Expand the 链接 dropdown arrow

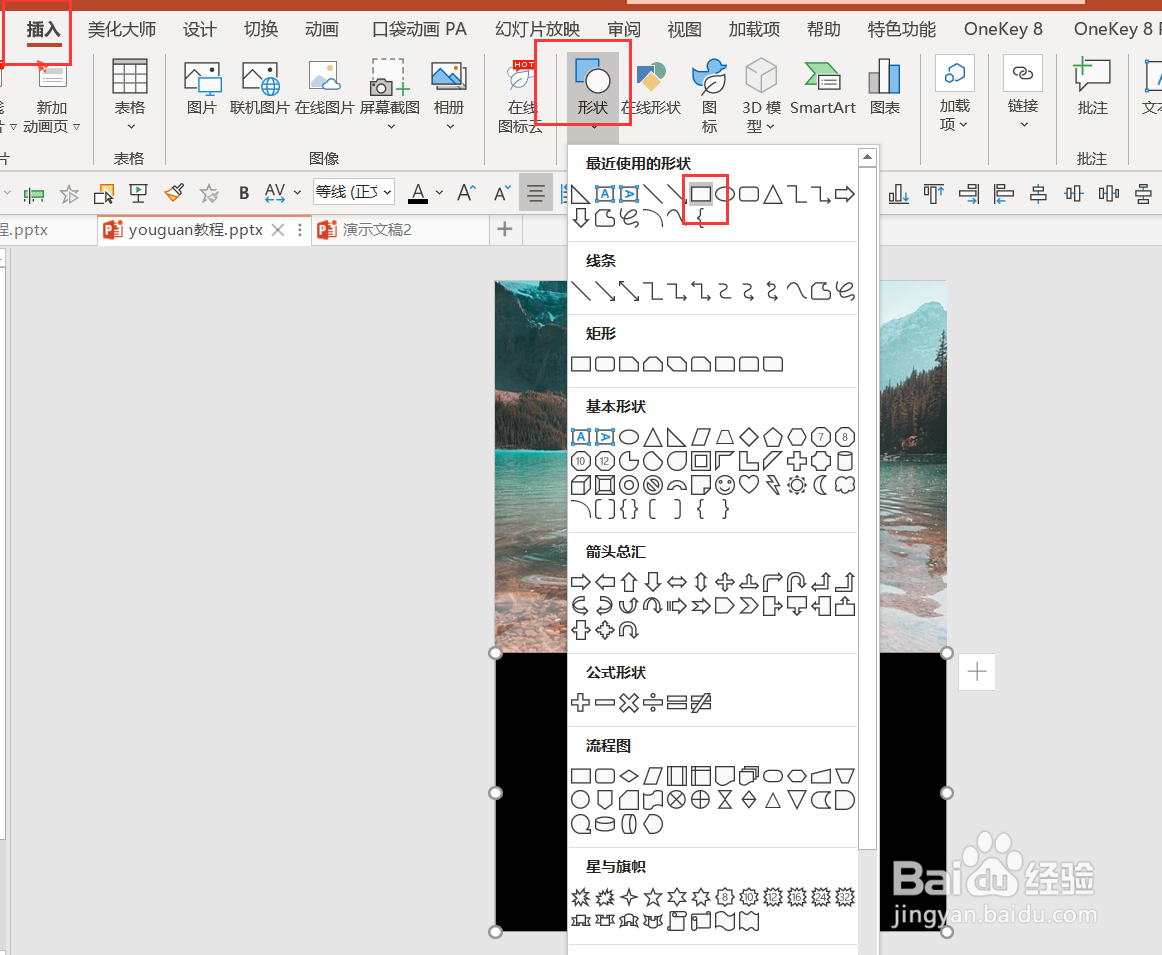pyautogui.click(x=1023, y=124)
